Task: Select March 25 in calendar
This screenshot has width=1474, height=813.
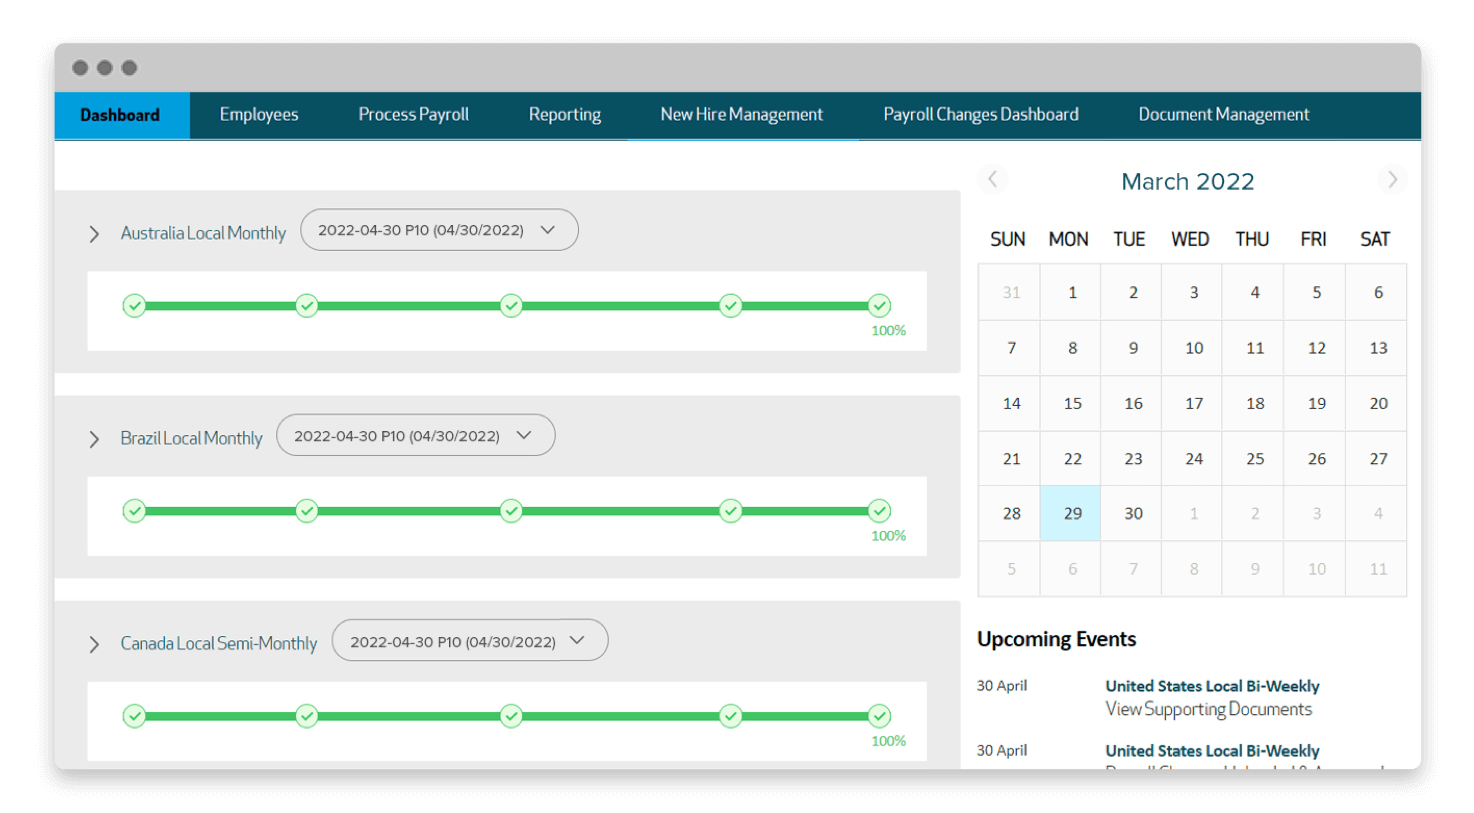Action: (1255, 458)
